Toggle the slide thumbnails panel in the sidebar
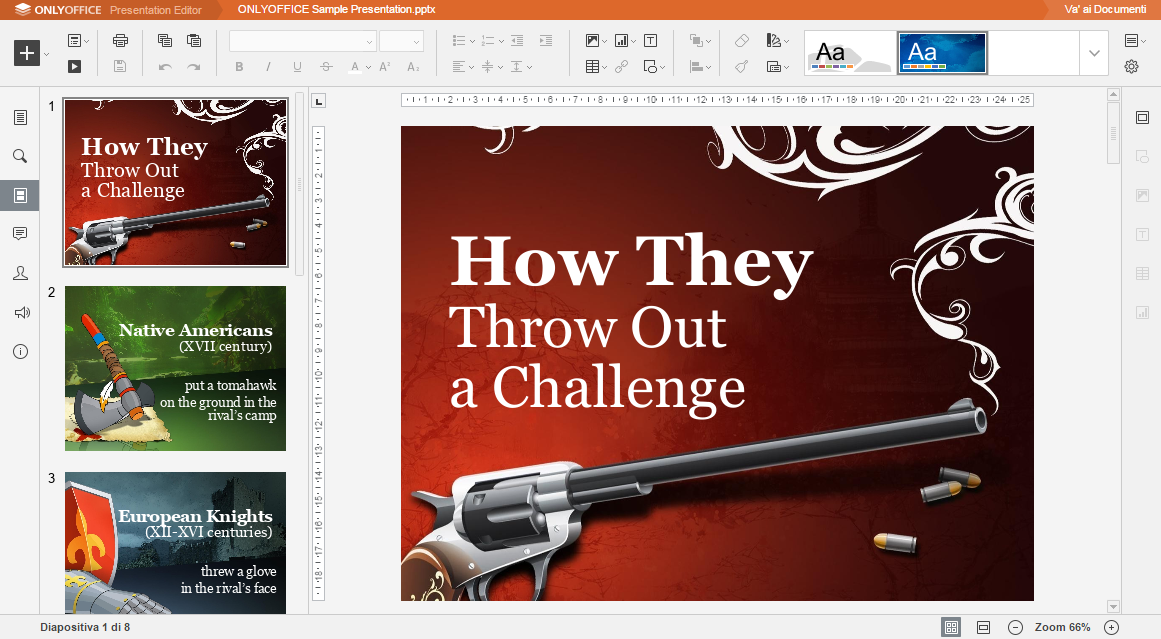 pyautogui.click(x=20, y=195)
